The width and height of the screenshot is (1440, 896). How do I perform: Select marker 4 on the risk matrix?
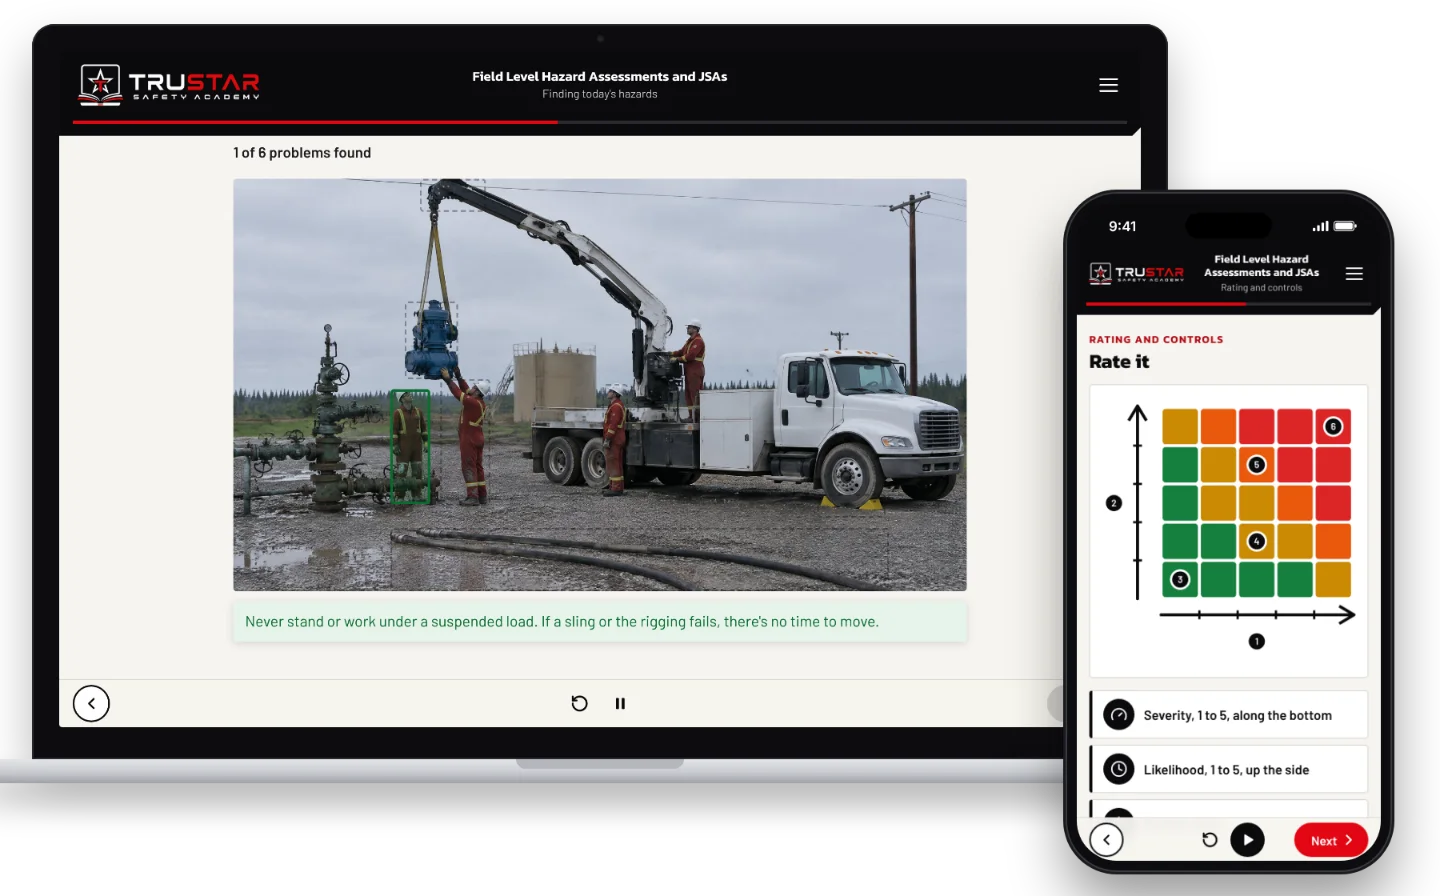pyautogui.click(x=1257, y=541)
